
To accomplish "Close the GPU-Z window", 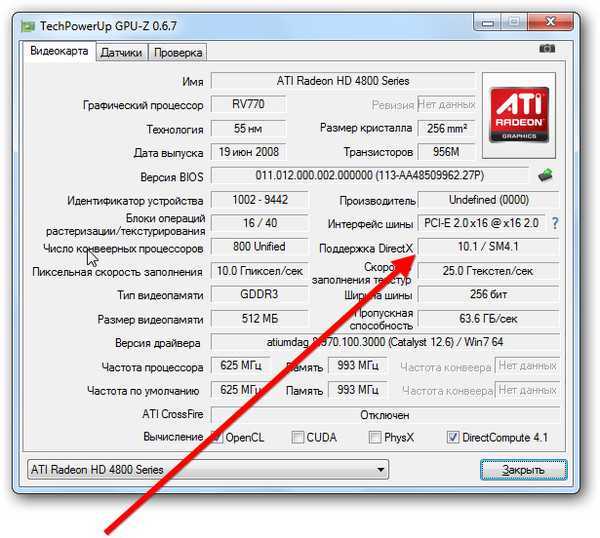I will (x=550, y=22).
